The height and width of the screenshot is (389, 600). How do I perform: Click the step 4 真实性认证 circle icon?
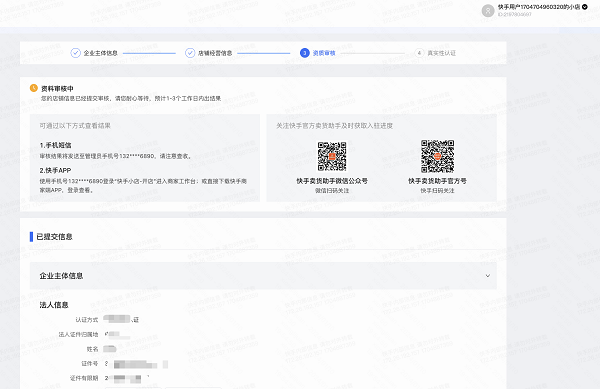point(419,53)
